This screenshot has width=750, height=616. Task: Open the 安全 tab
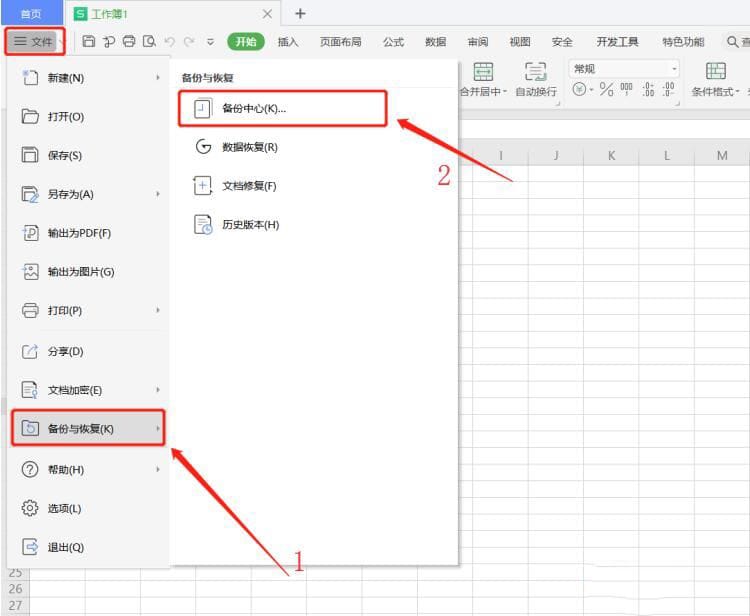pos(562,42)
